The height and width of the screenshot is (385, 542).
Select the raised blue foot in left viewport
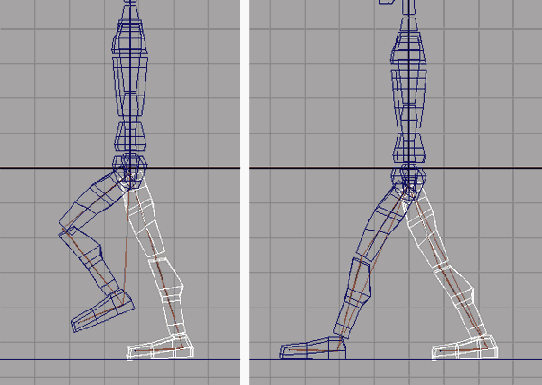[103, 311]
